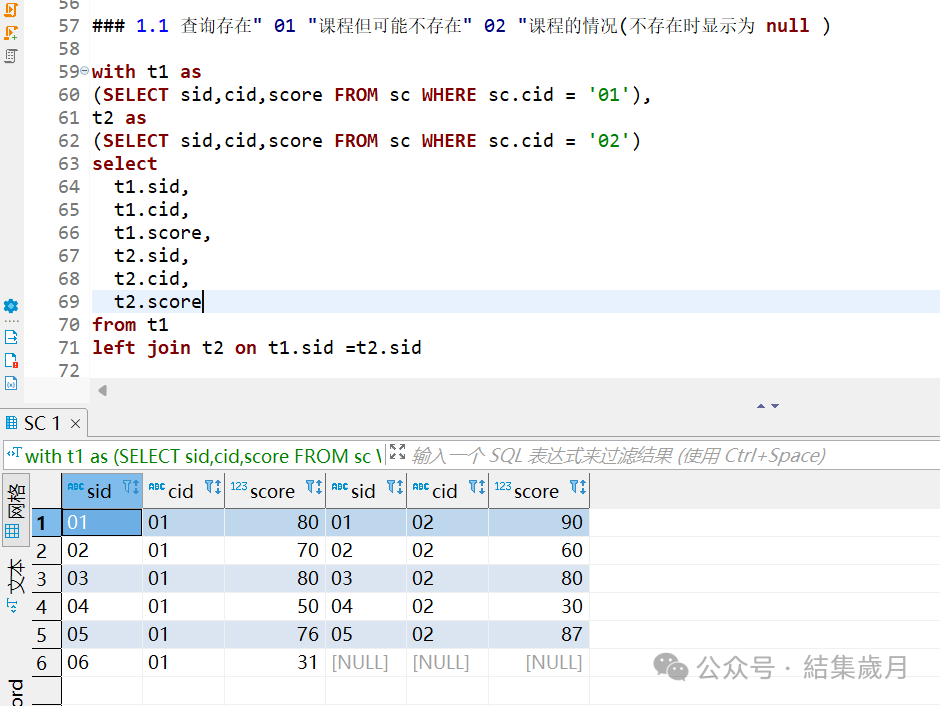Click the [NULL] score cell in row 6
Screen dimensions: 940x706
(x=539, y=663)
